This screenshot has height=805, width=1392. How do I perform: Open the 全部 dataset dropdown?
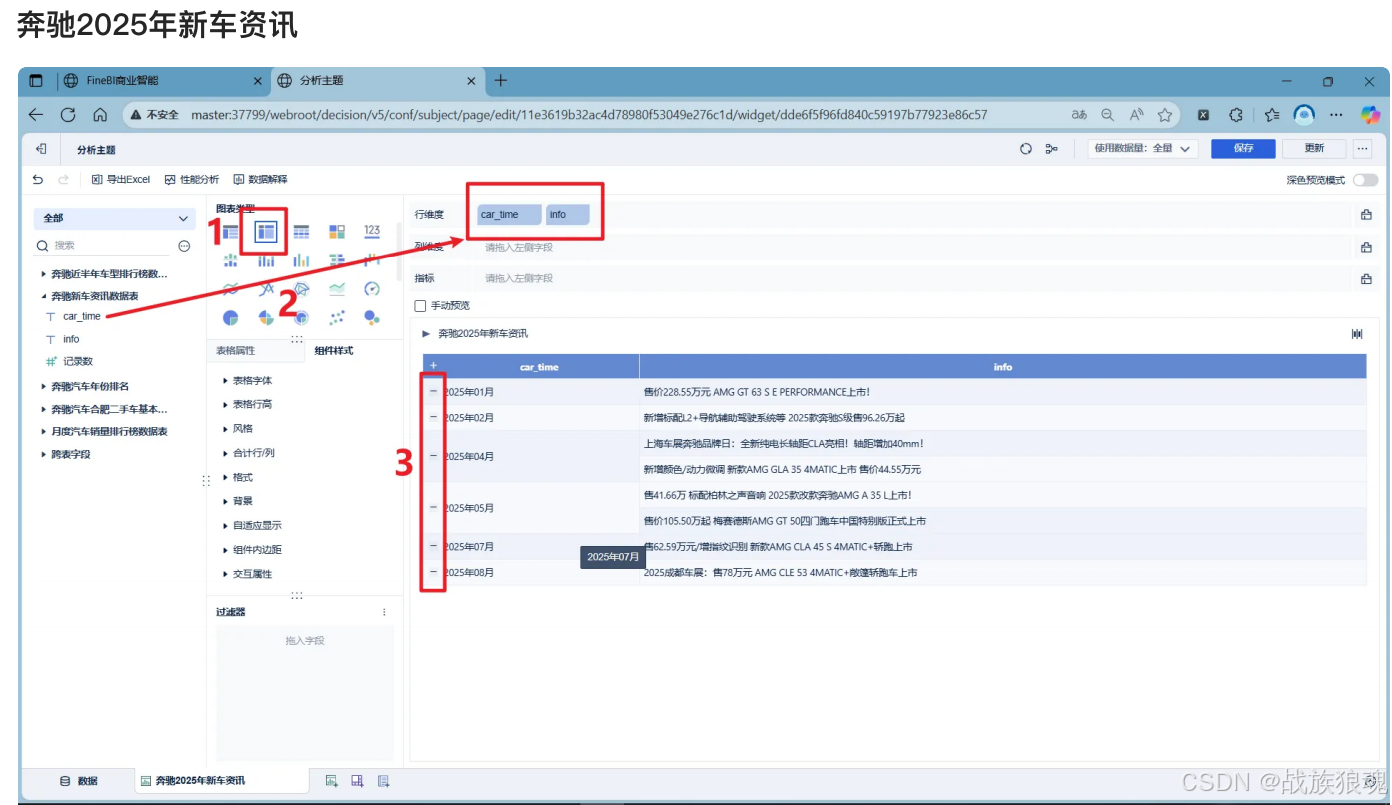pyautogui.click(x=115, y=218)
